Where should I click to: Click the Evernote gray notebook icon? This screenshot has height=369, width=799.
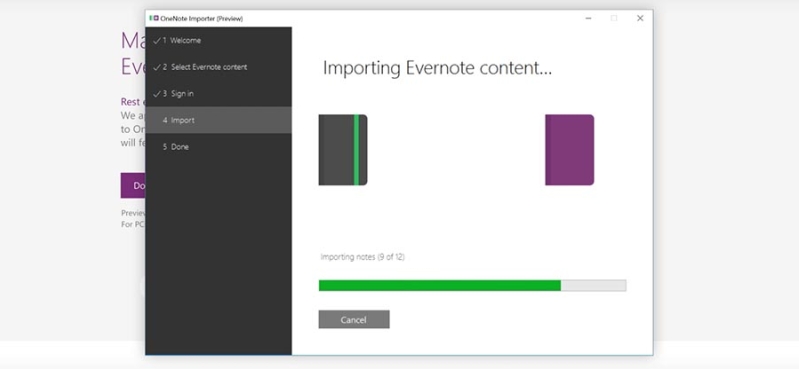[343, 150]
